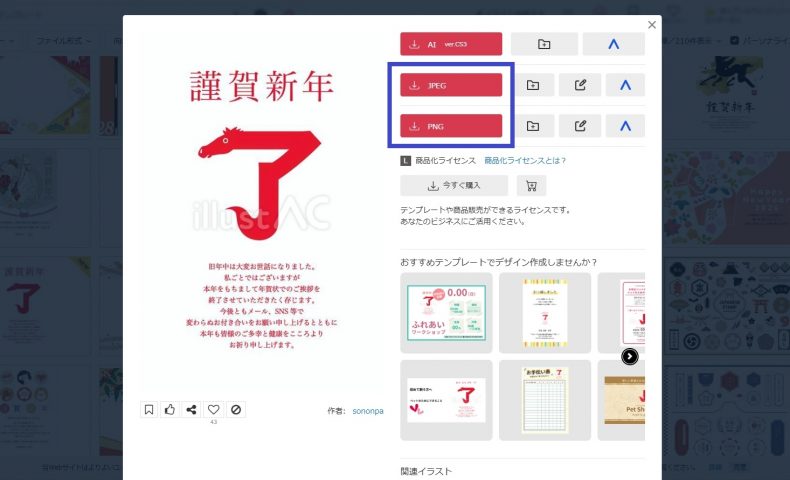Open author sononpa's profile link
Image resolution: width=790 pixels, height=480 pixels.
point(367,411)
